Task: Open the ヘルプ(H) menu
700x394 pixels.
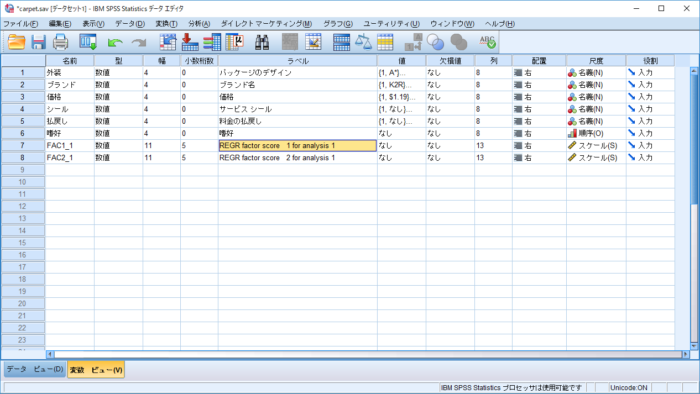Action: [500, 24]
